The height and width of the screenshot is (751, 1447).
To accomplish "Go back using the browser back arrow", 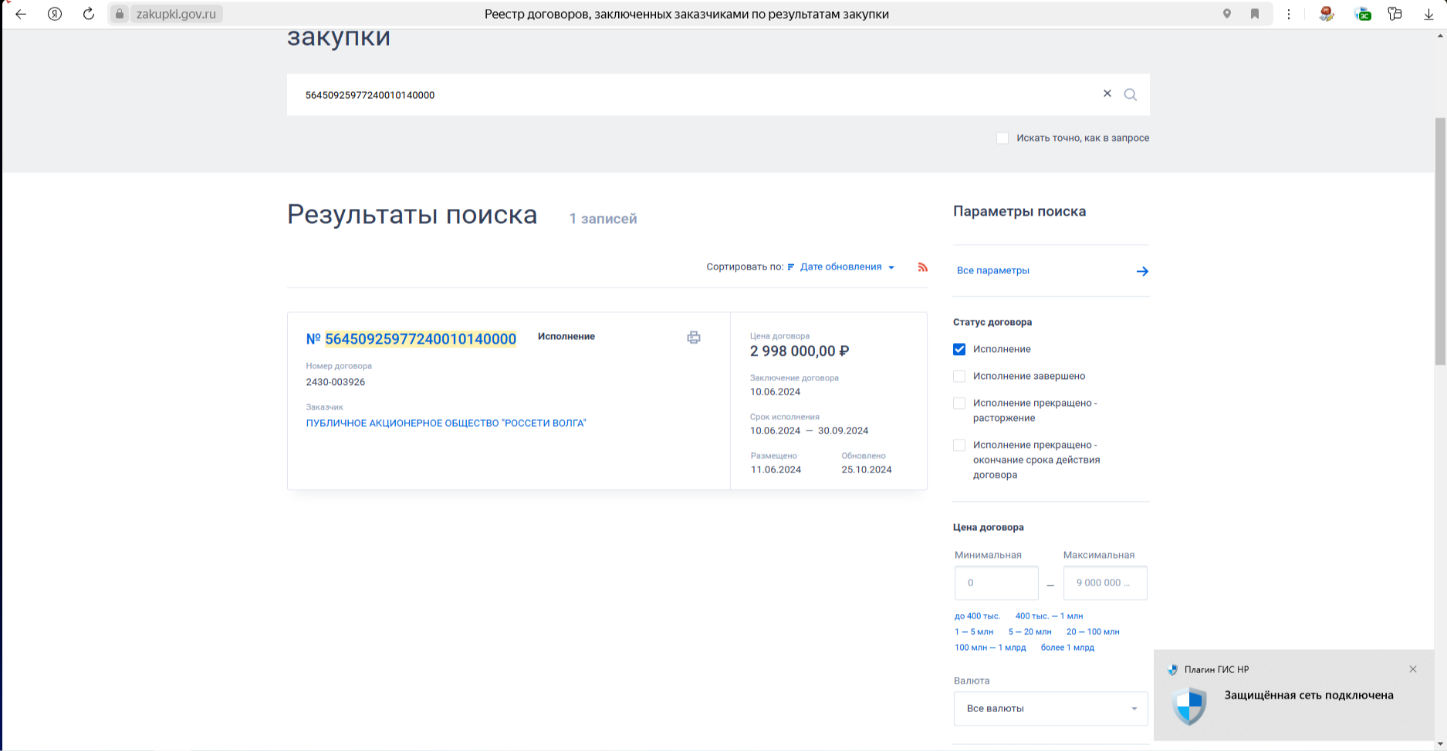I will (20, 14).
